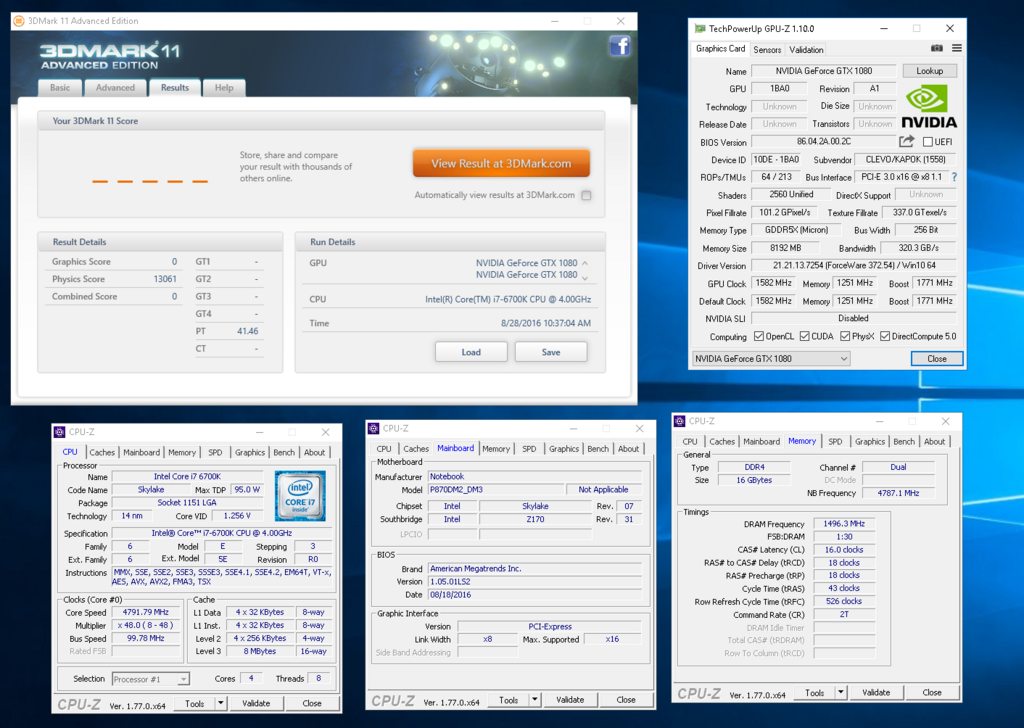Image resolution: width=1024 pixels, height=728 pixels.
Task: Click the Save button in 3DMark 11
Action: 551,352
